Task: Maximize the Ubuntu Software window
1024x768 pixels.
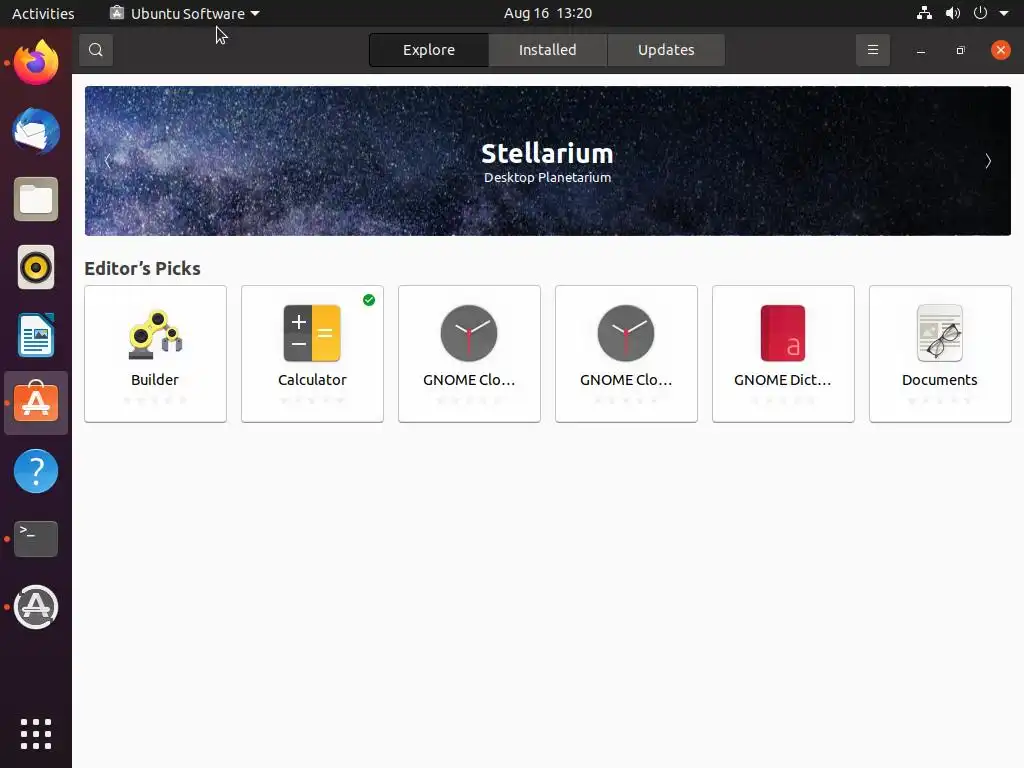Action: [x=961, y=50]
